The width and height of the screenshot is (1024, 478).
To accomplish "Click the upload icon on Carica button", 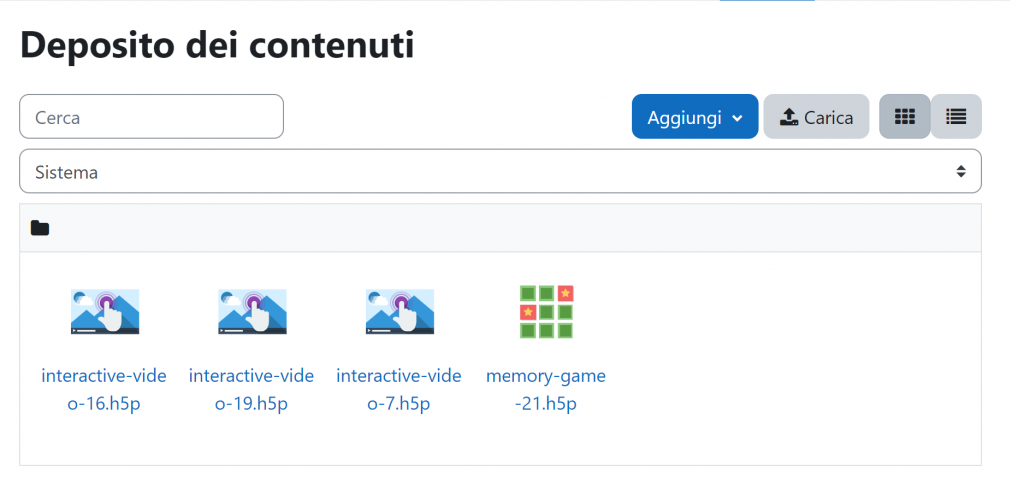I will pos(789,117).
